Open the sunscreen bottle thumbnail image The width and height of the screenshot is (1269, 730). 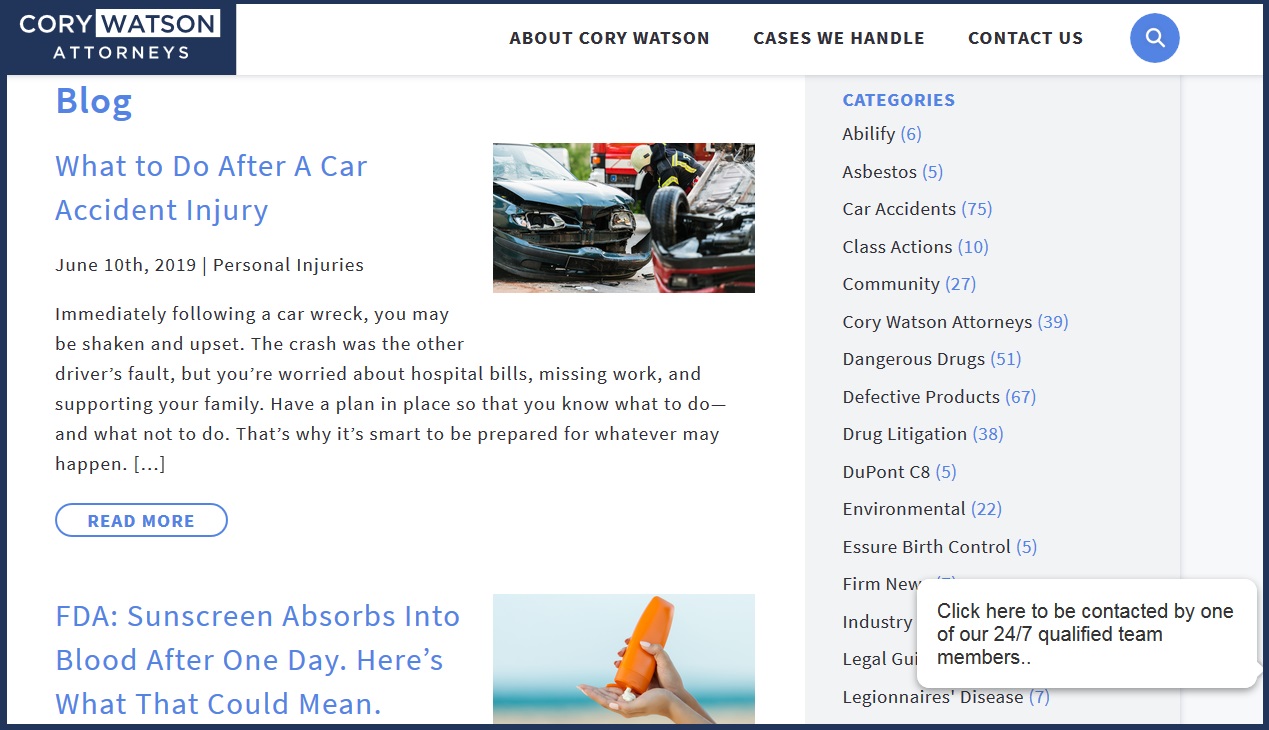pos(624,659)
